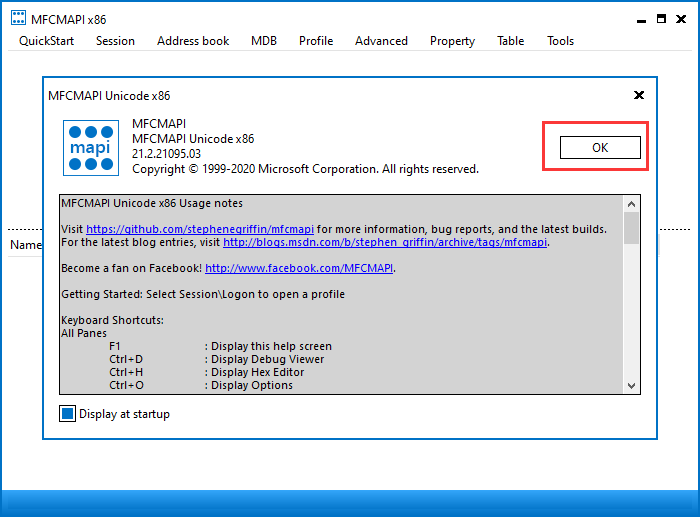Close the MFCMAPI Unicode x86 dialog
The height and width of the screenshot is (517, 700).
pos(639,95)
